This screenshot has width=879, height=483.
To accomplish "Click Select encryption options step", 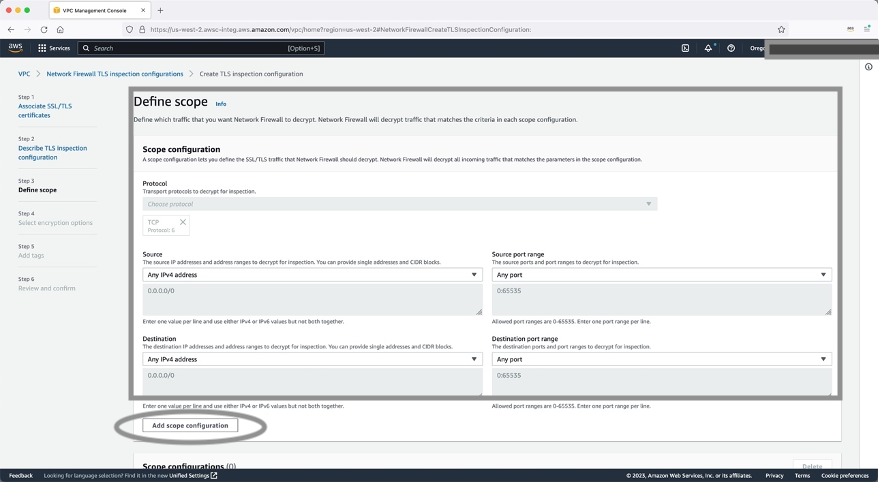I will pos(55,222).
